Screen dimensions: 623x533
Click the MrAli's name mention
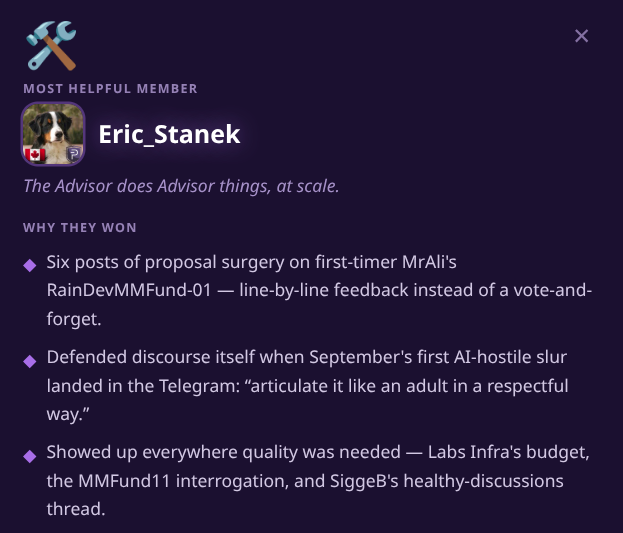tap(429, 262)
